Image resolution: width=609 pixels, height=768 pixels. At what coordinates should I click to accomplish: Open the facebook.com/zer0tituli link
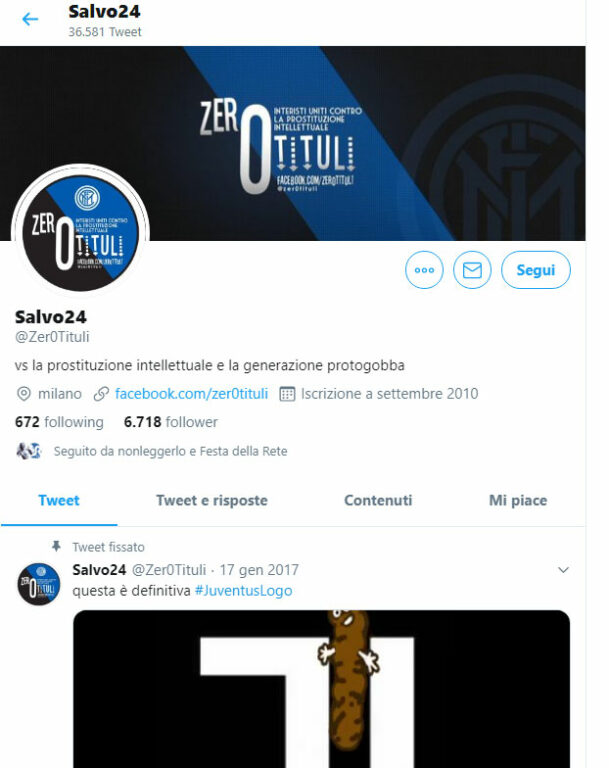[192, 394]
